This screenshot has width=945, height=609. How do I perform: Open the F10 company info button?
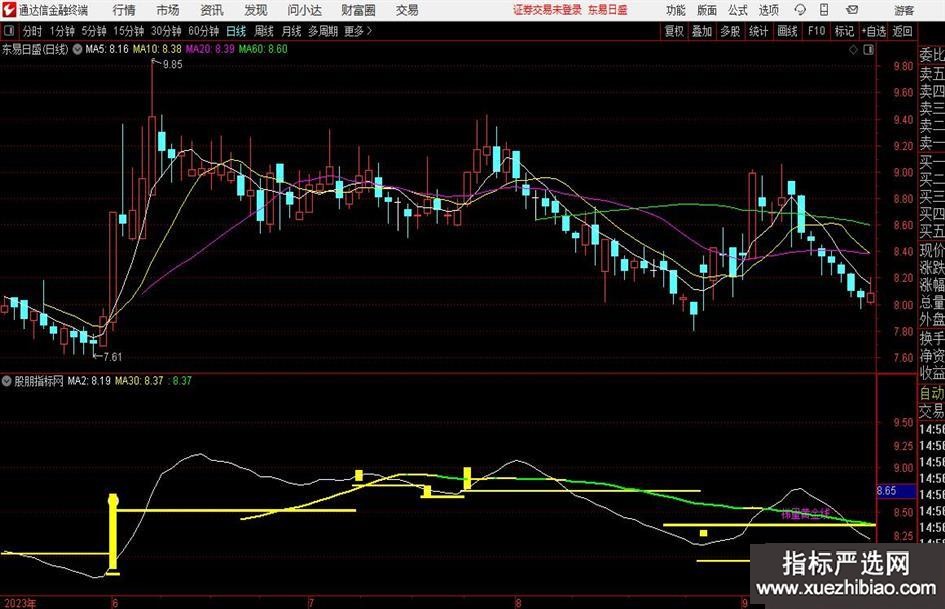click(x=817, y=31)
